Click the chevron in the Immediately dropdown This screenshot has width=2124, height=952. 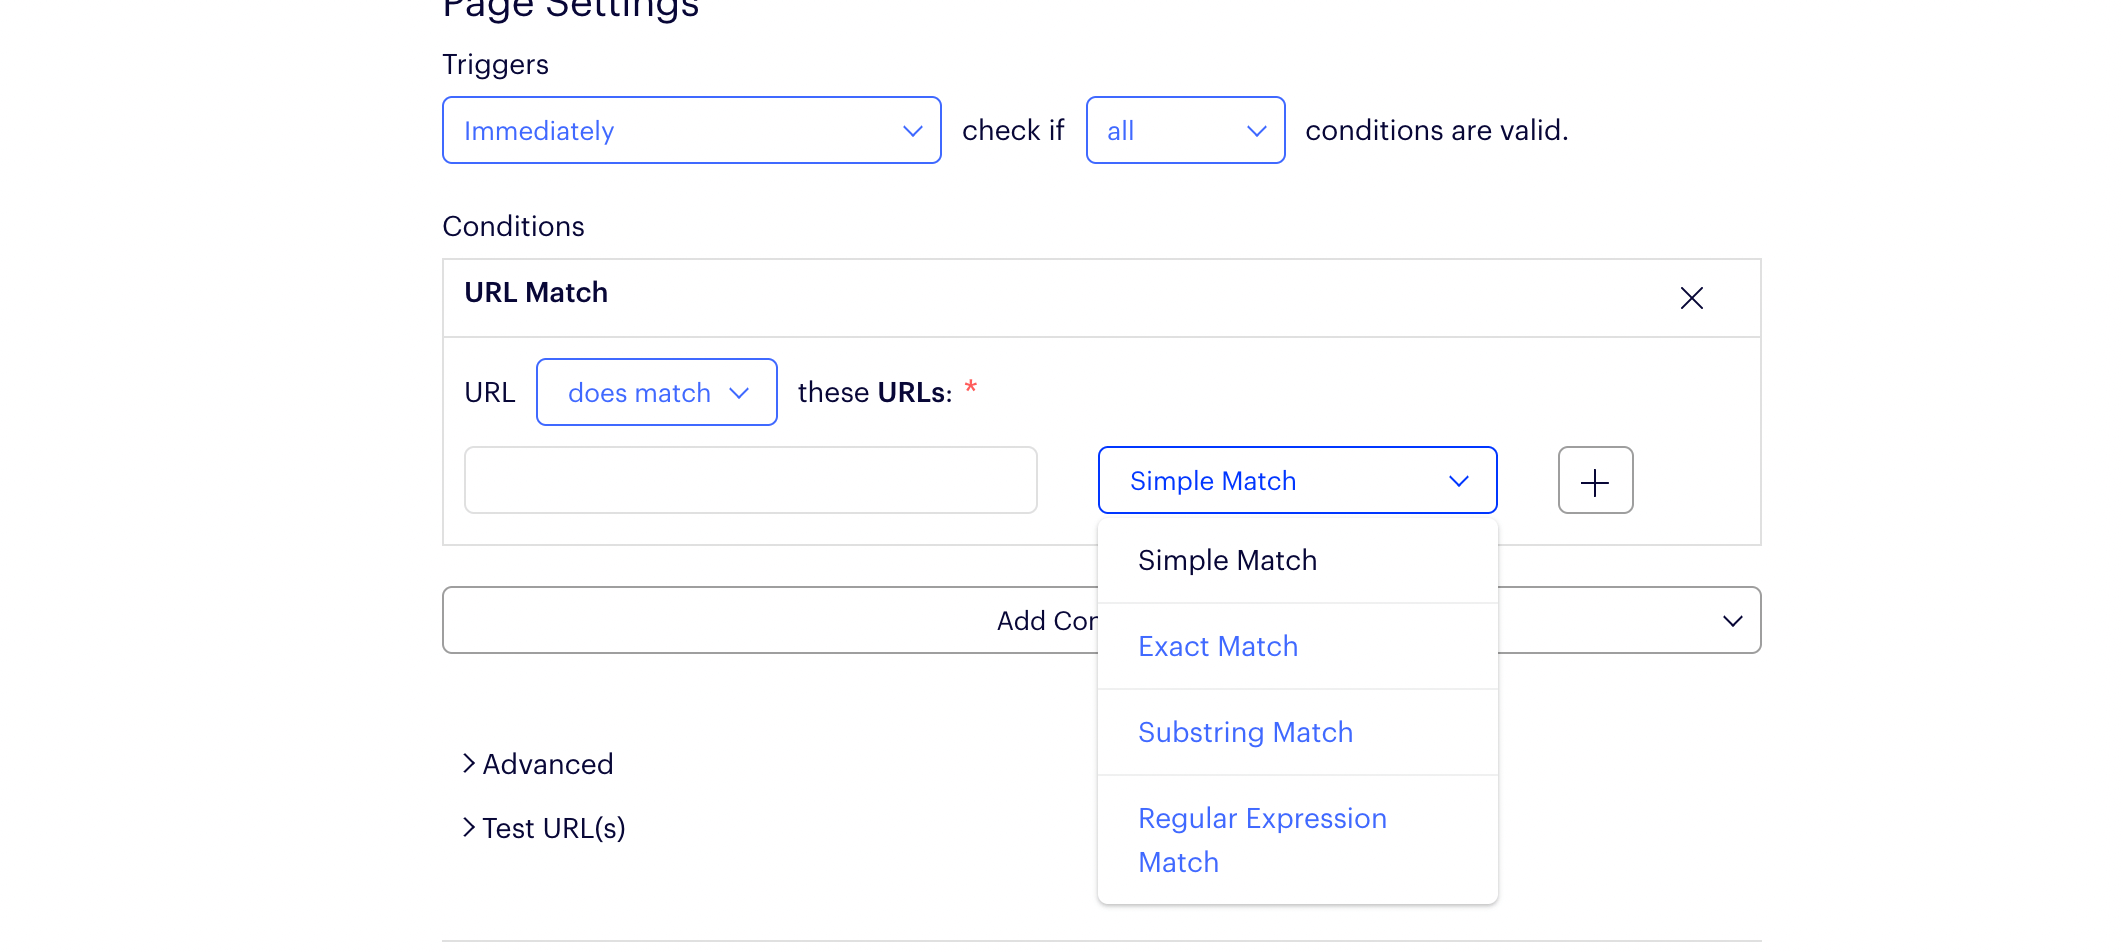coord(912,131)
